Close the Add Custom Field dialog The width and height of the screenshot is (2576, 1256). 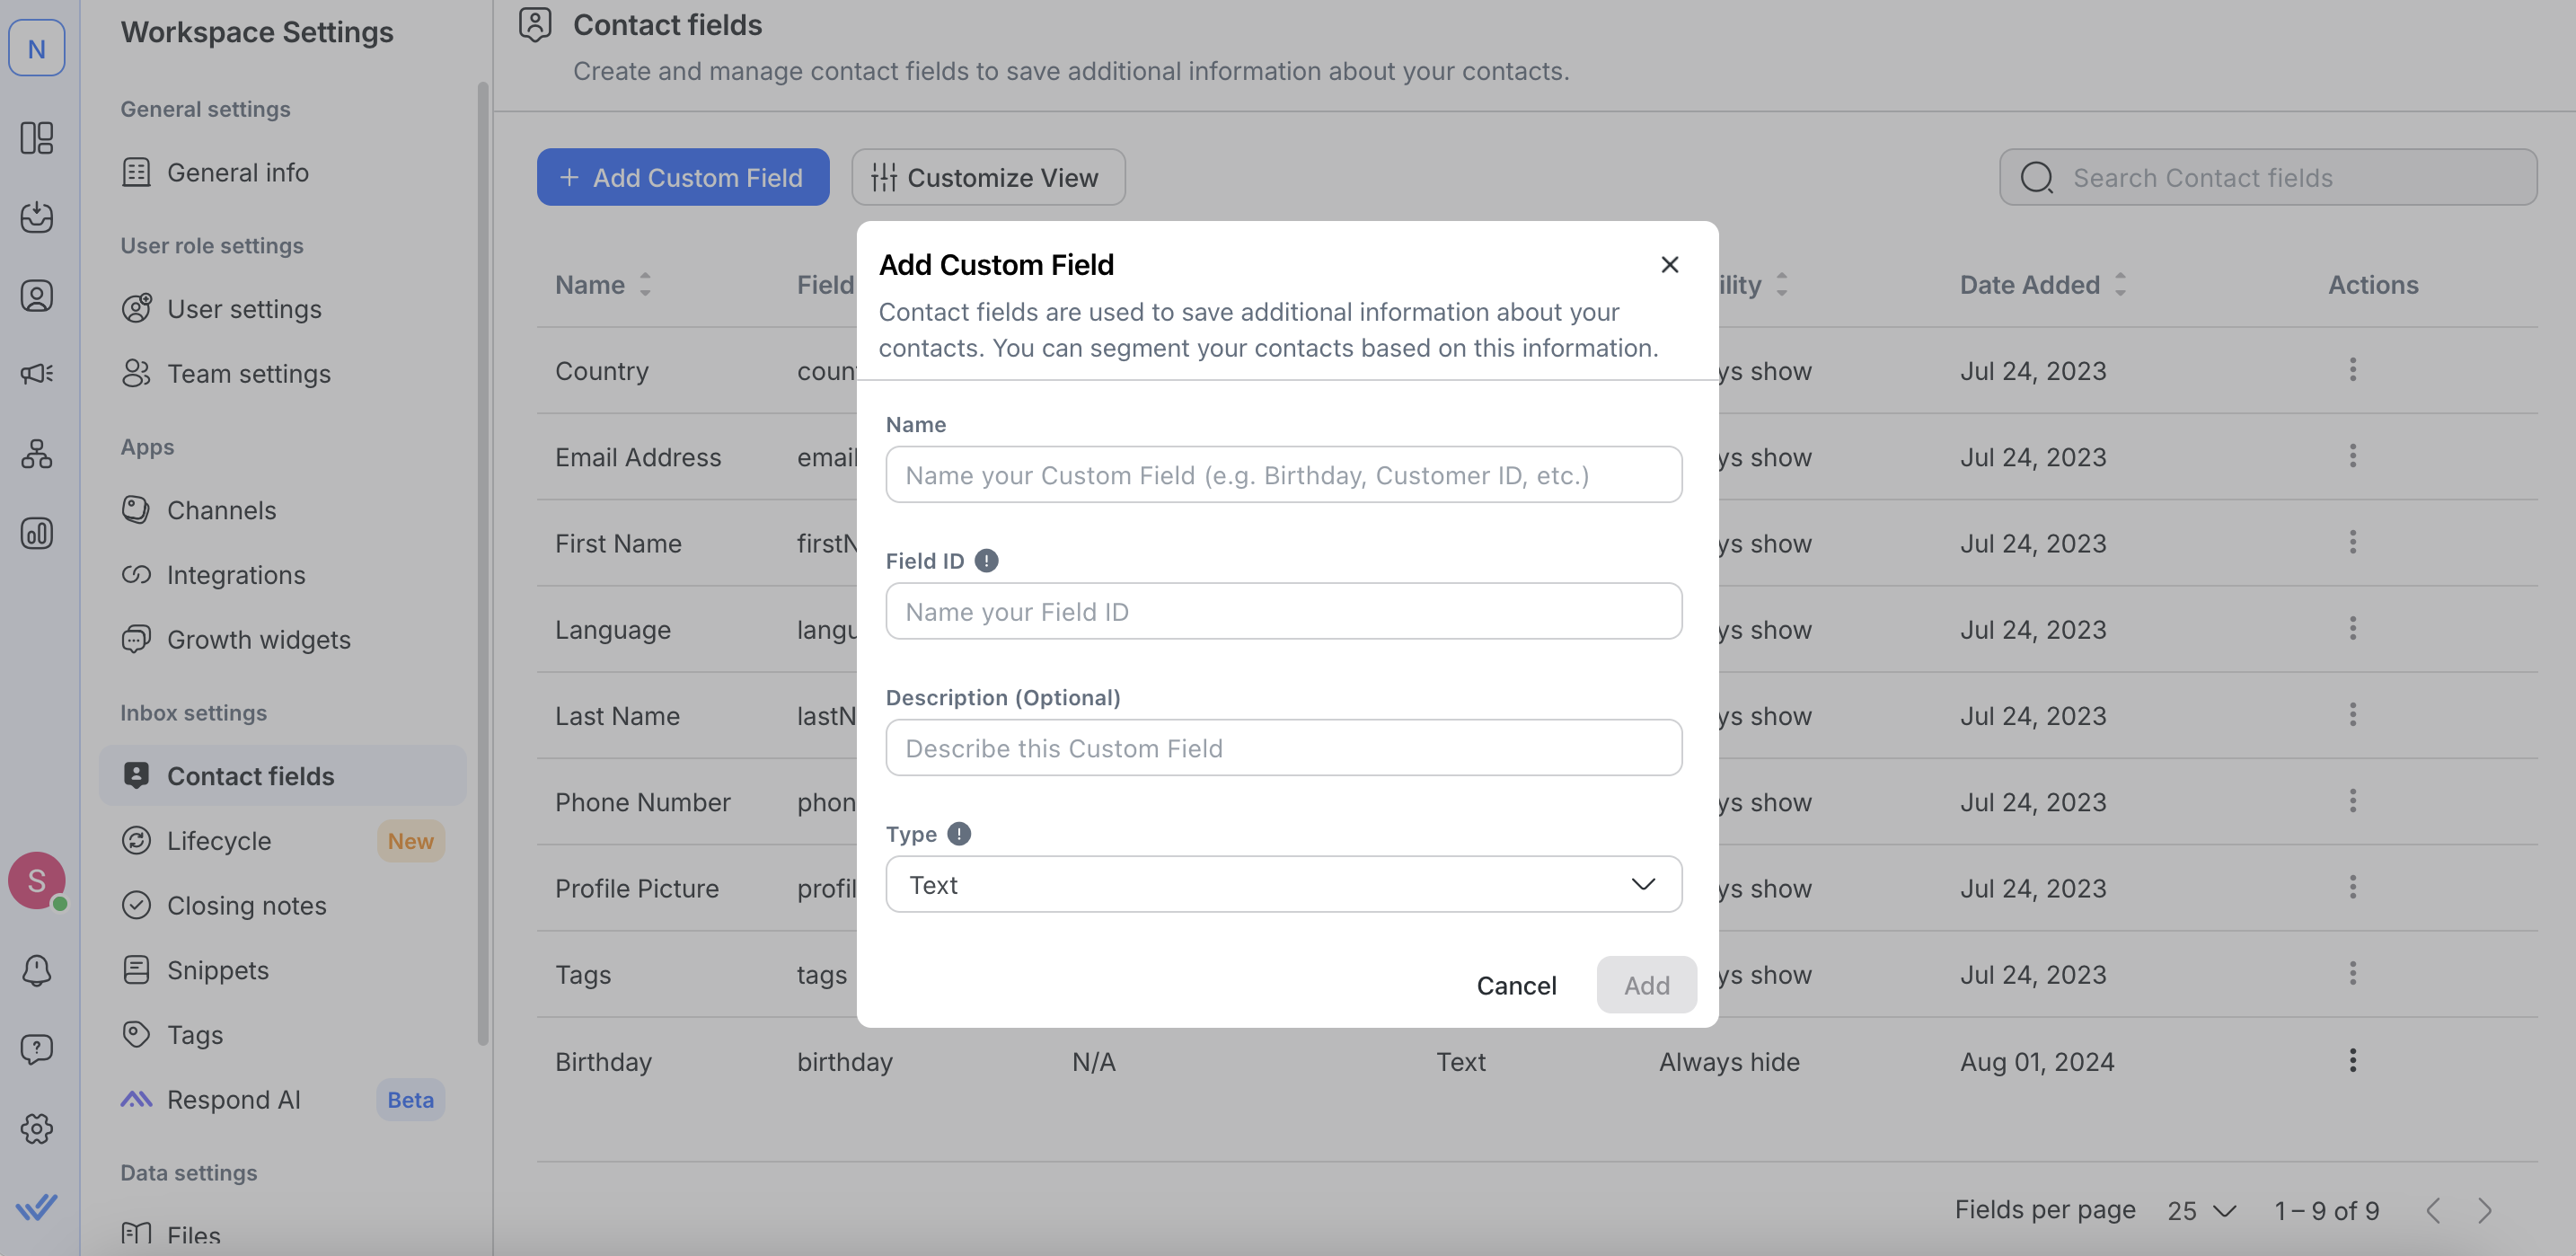click(1669, 265)
